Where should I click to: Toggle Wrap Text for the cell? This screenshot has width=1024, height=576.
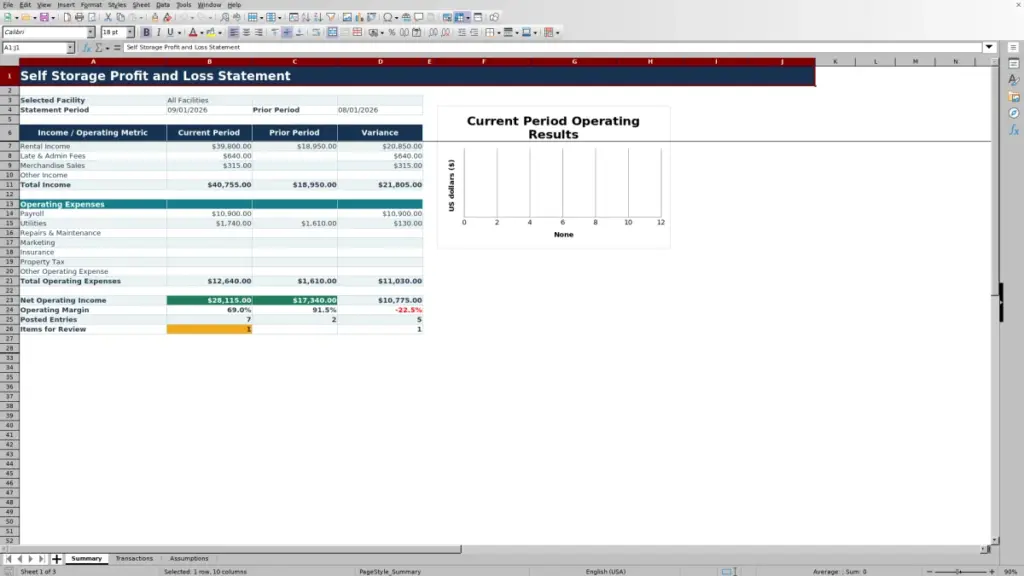[x=316, y=33]
